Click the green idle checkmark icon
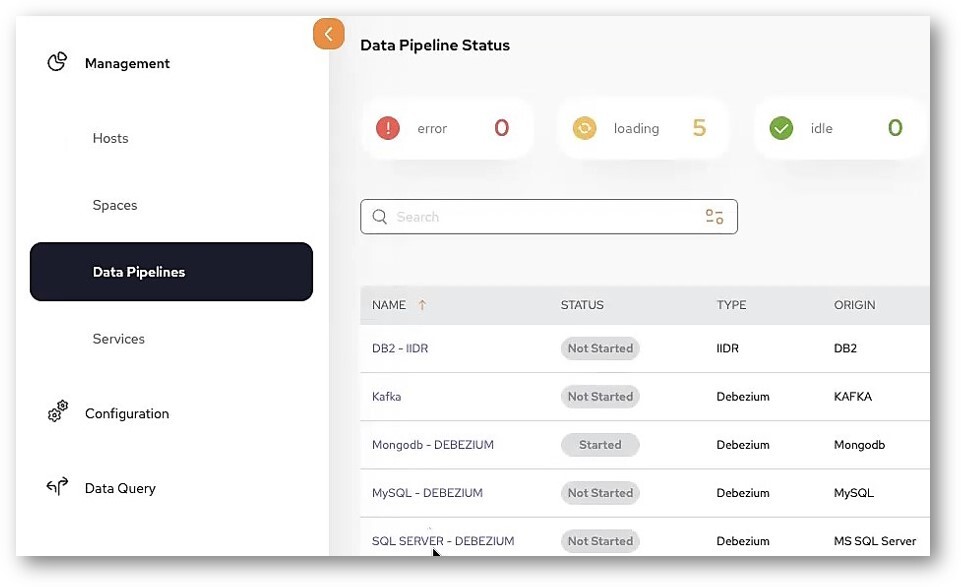The height and width of the screenshot is (587, 961). 781,128
